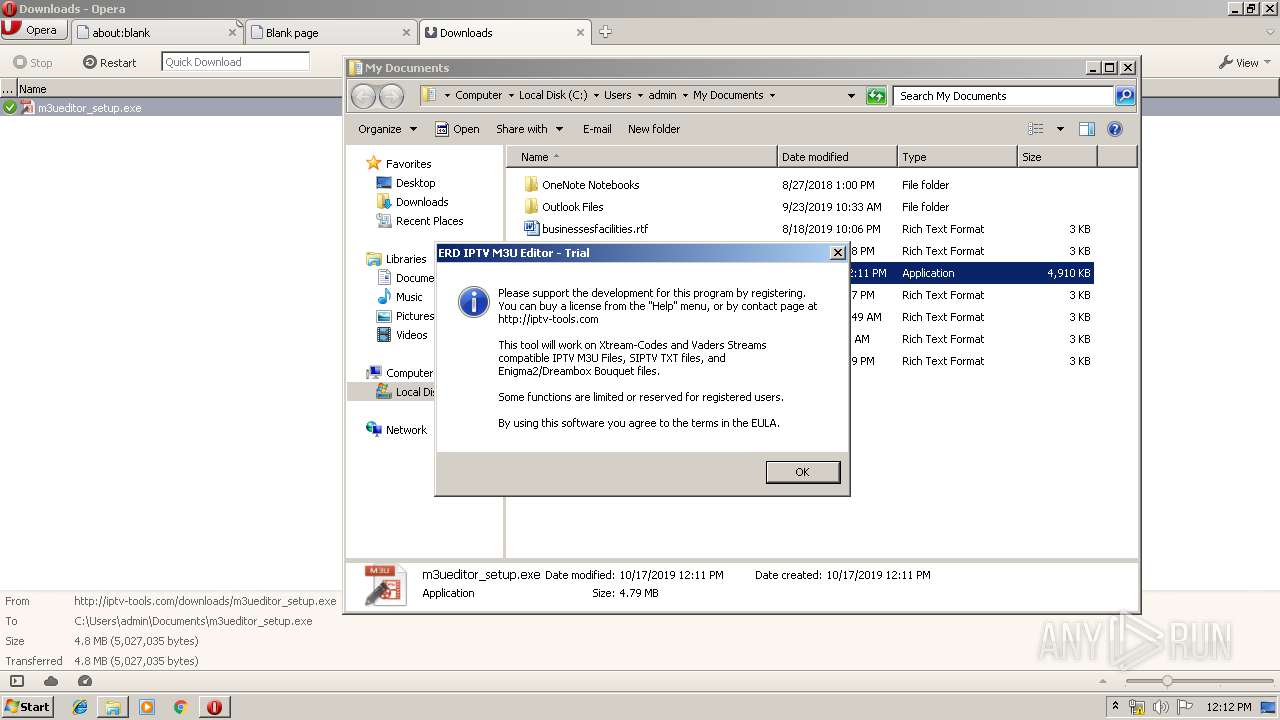Open the Windows Start menu

[x=28, y=706]
